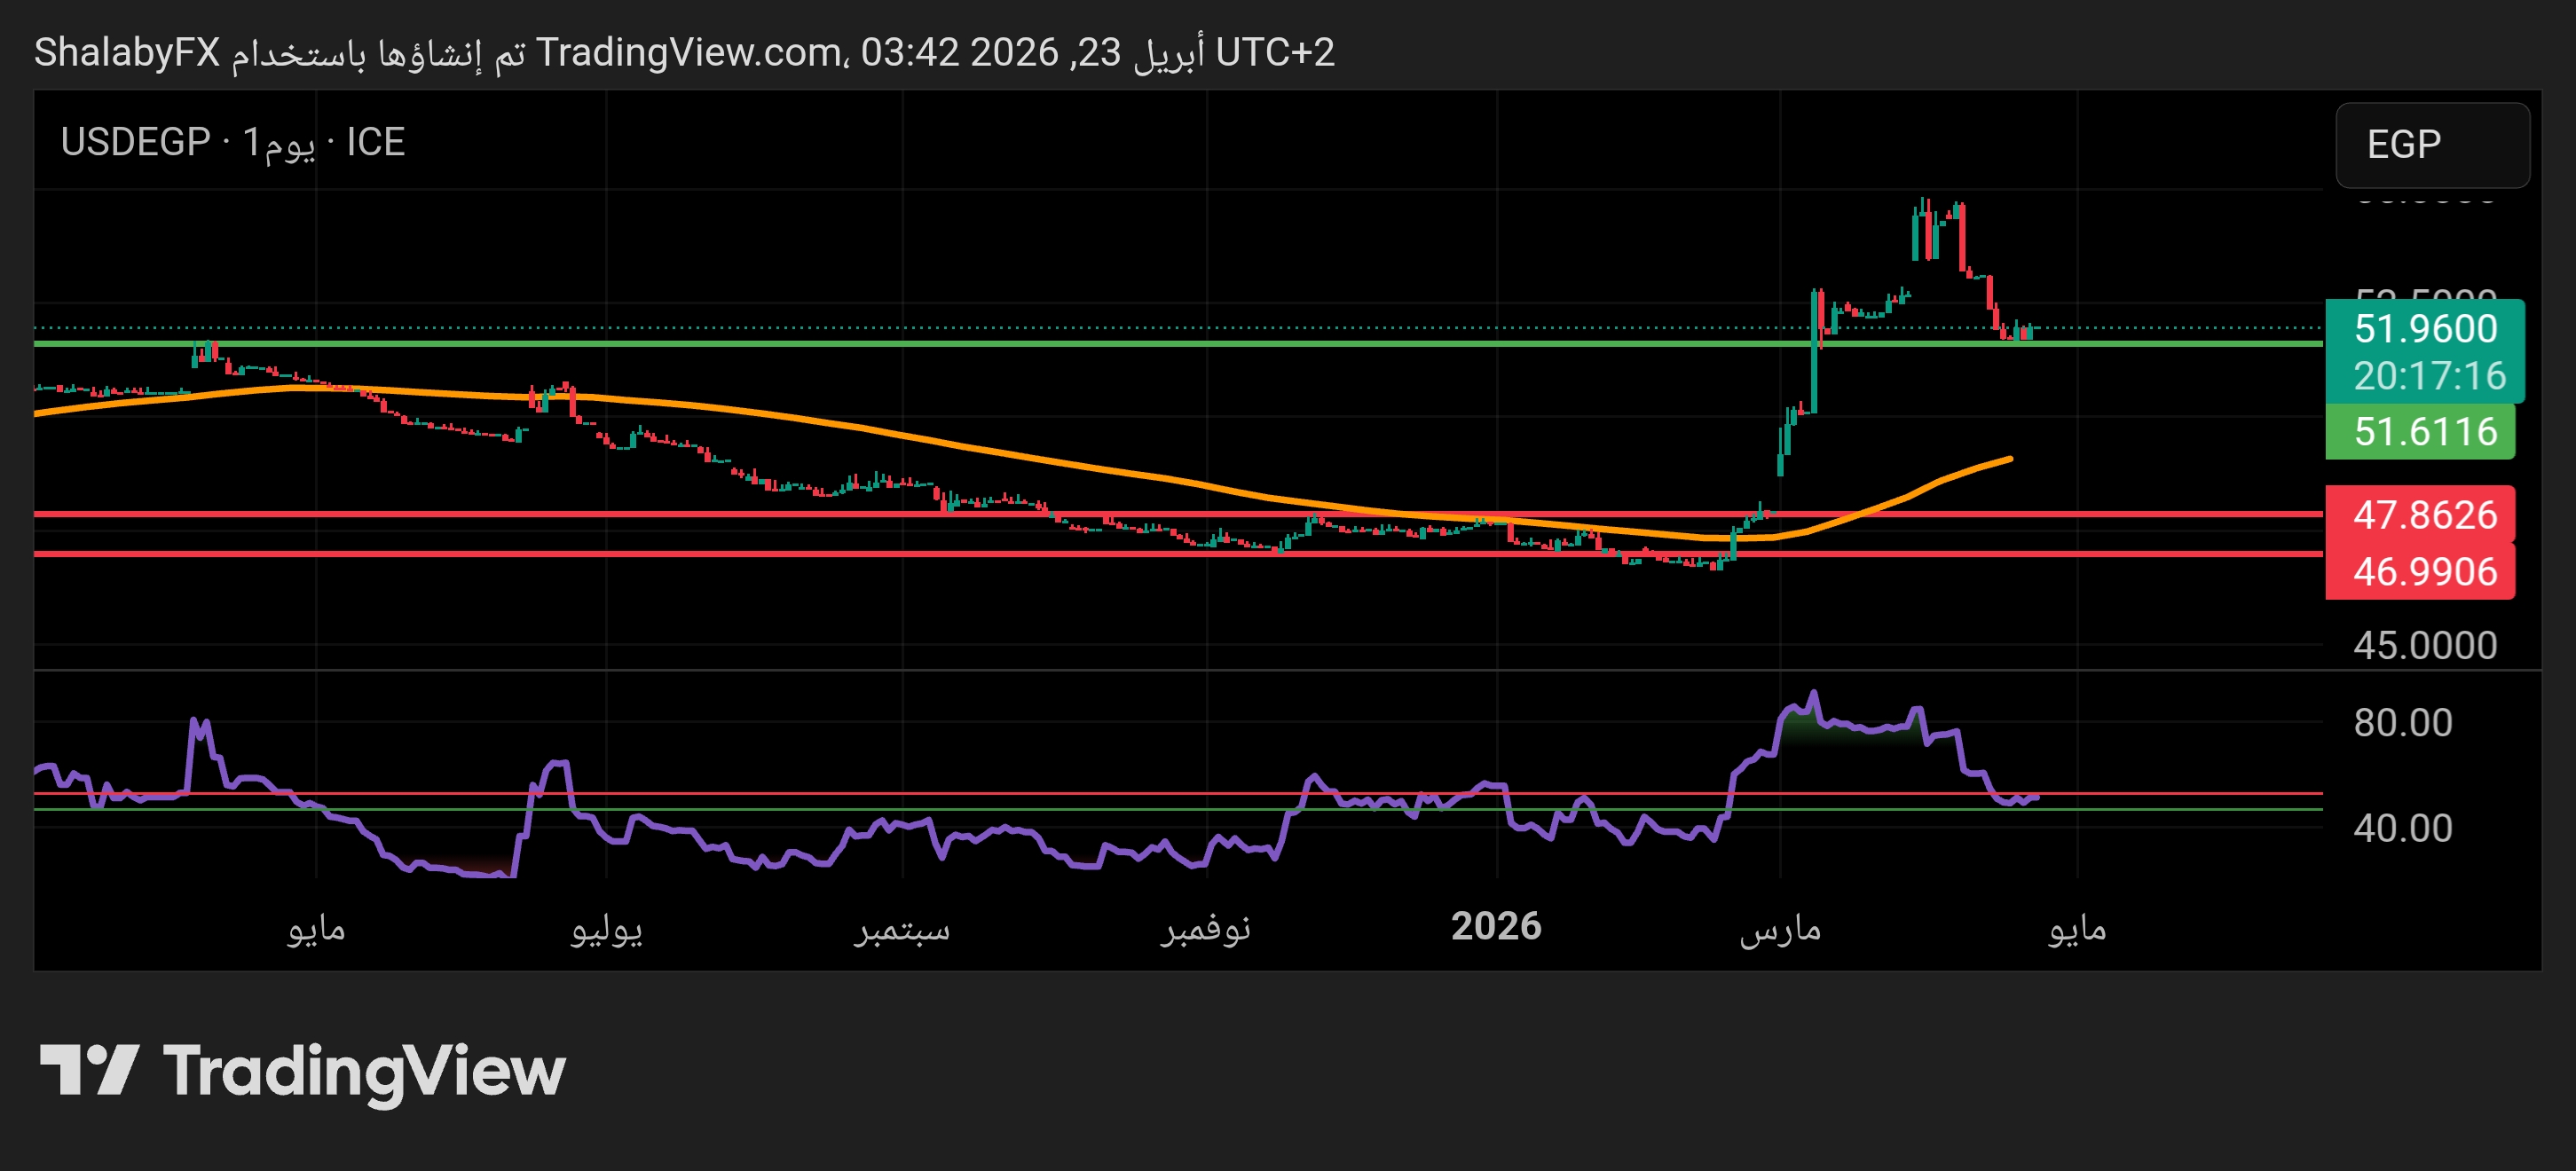Click the TradingView logo icon

click(88, 1070)
